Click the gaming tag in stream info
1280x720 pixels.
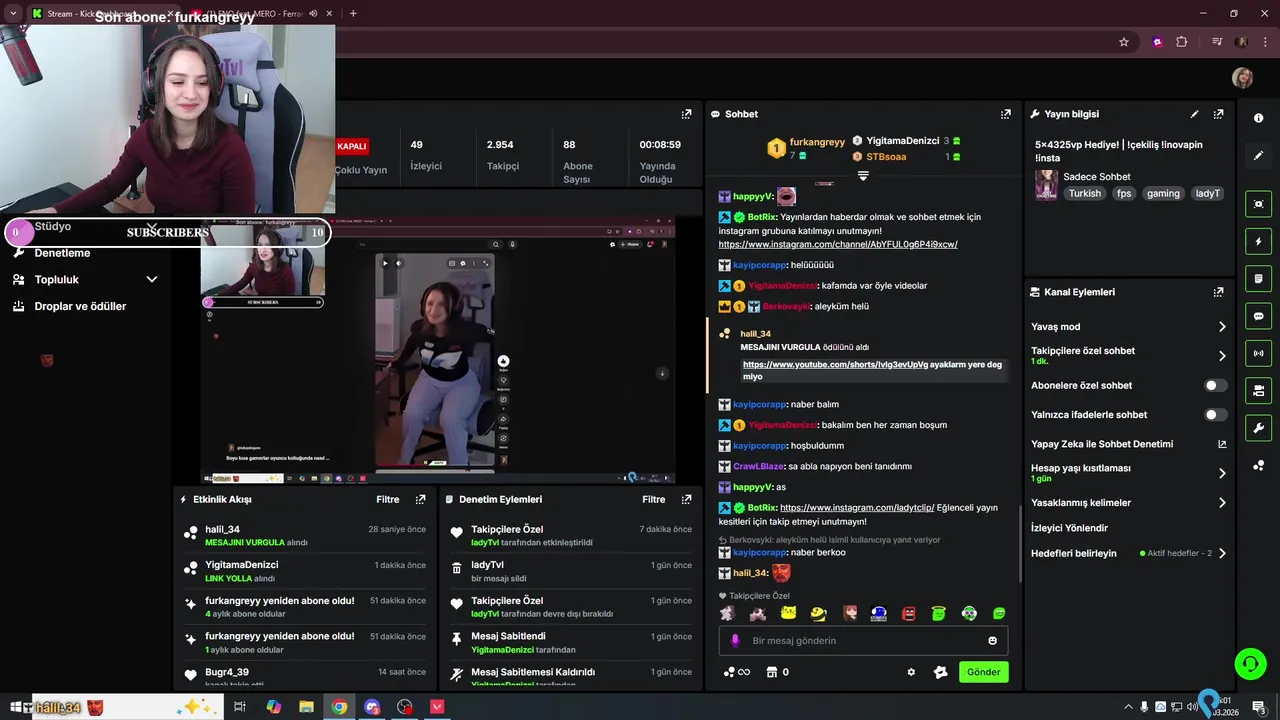pos(1163,193)
